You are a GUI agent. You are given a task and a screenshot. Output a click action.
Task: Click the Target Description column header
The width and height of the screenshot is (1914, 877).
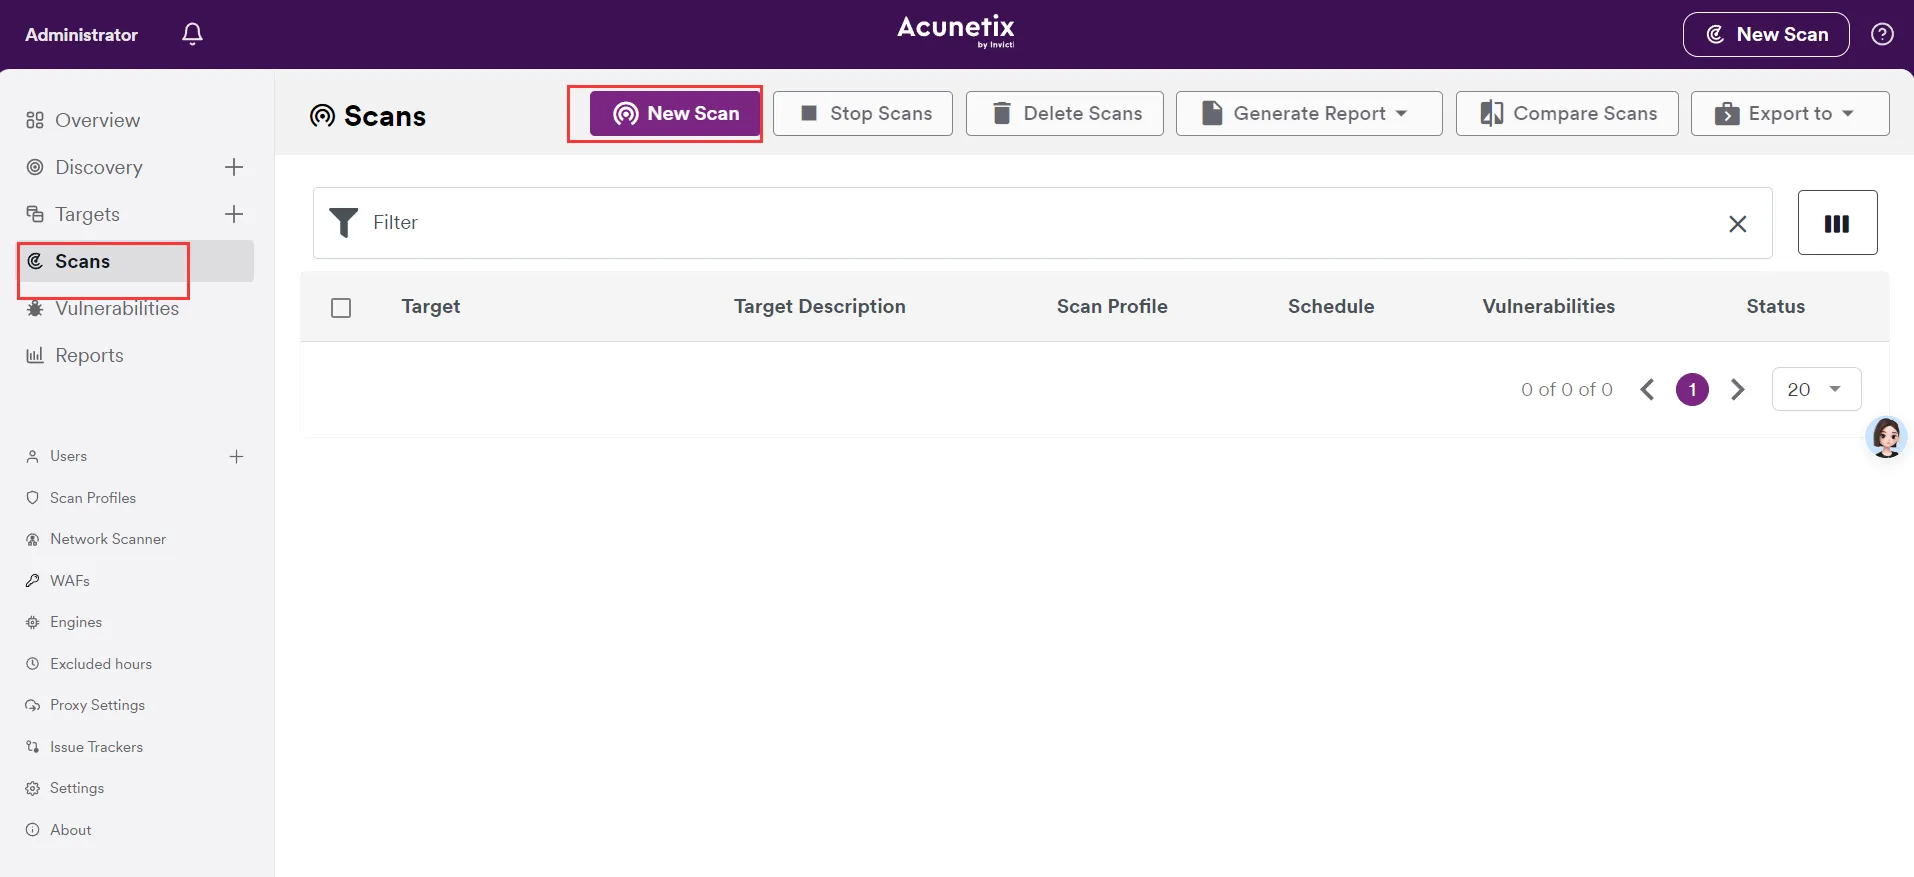[x=820, y=307]
